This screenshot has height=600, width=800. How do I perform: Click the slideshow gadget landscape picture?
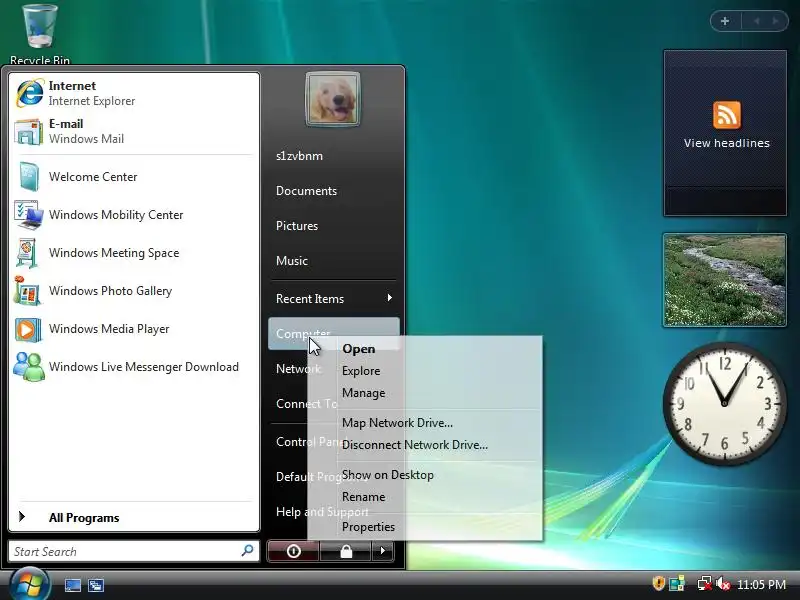click(724, 280)
